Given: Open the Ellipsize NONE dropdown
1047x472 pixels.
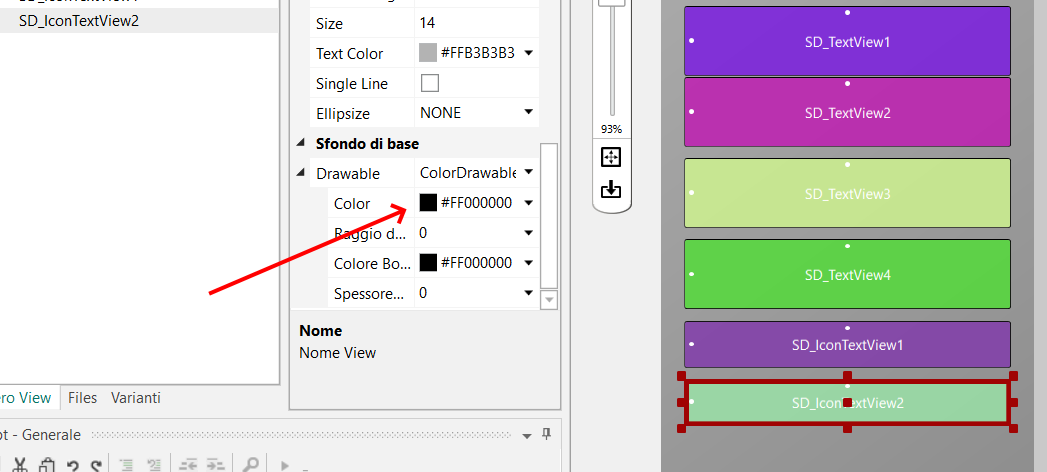Looking at the screenshot, I should pos(528,113).
